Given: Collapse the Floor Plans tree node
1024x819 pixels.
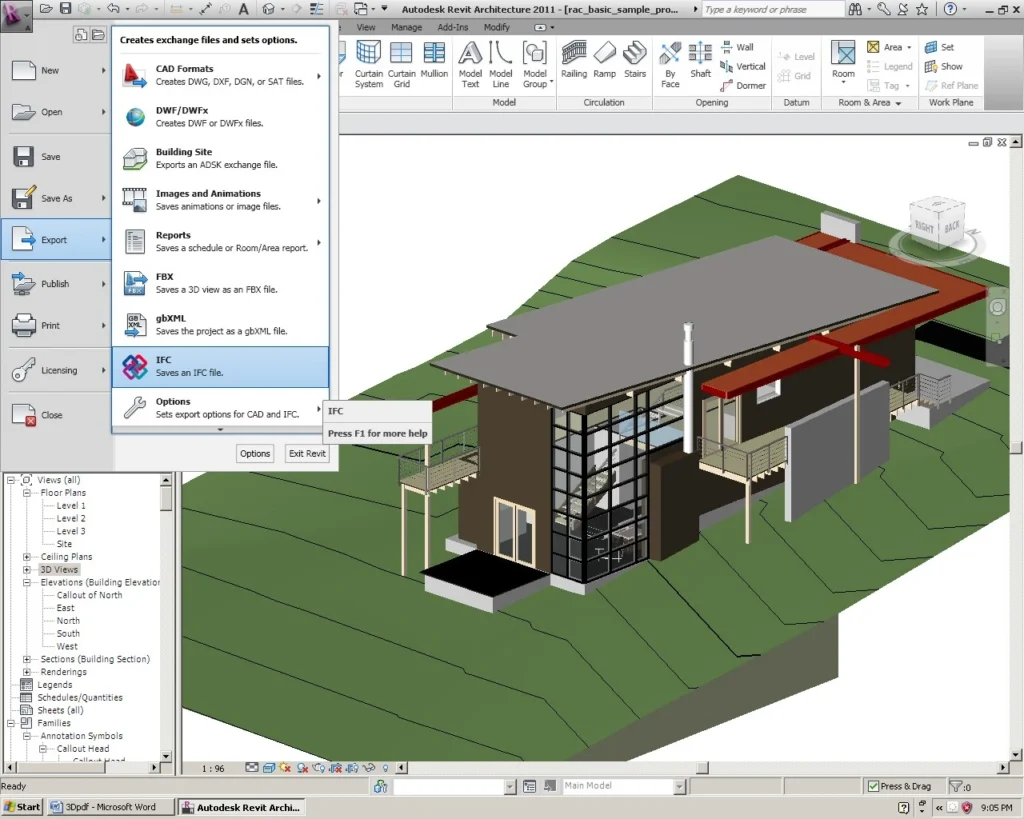Looking at the screenshot, I should (x=27, y=493).
